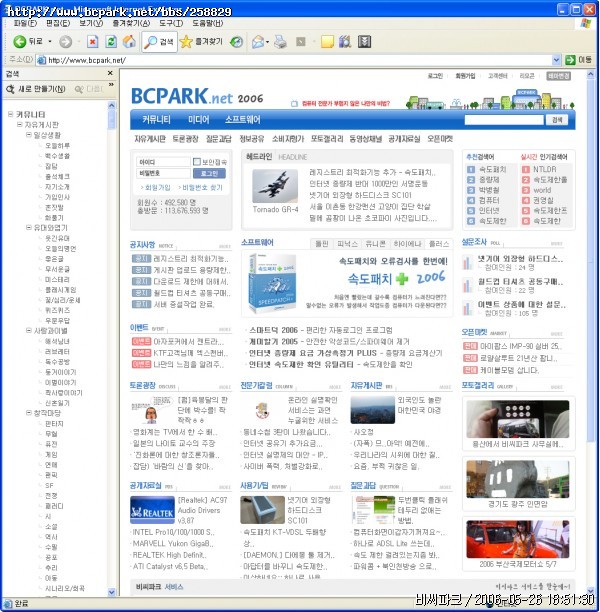
Task: Collapse the 자유게시판 tree node
Action: [x=19, y=125]
